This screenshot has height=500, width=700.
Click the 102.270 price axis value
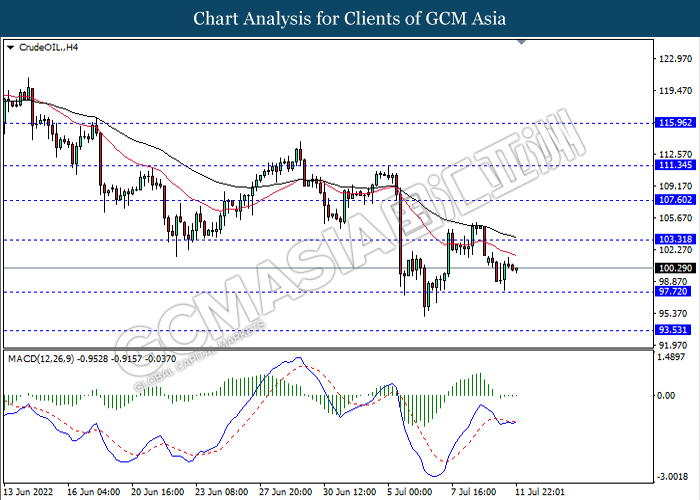click(x=675, y=250)
